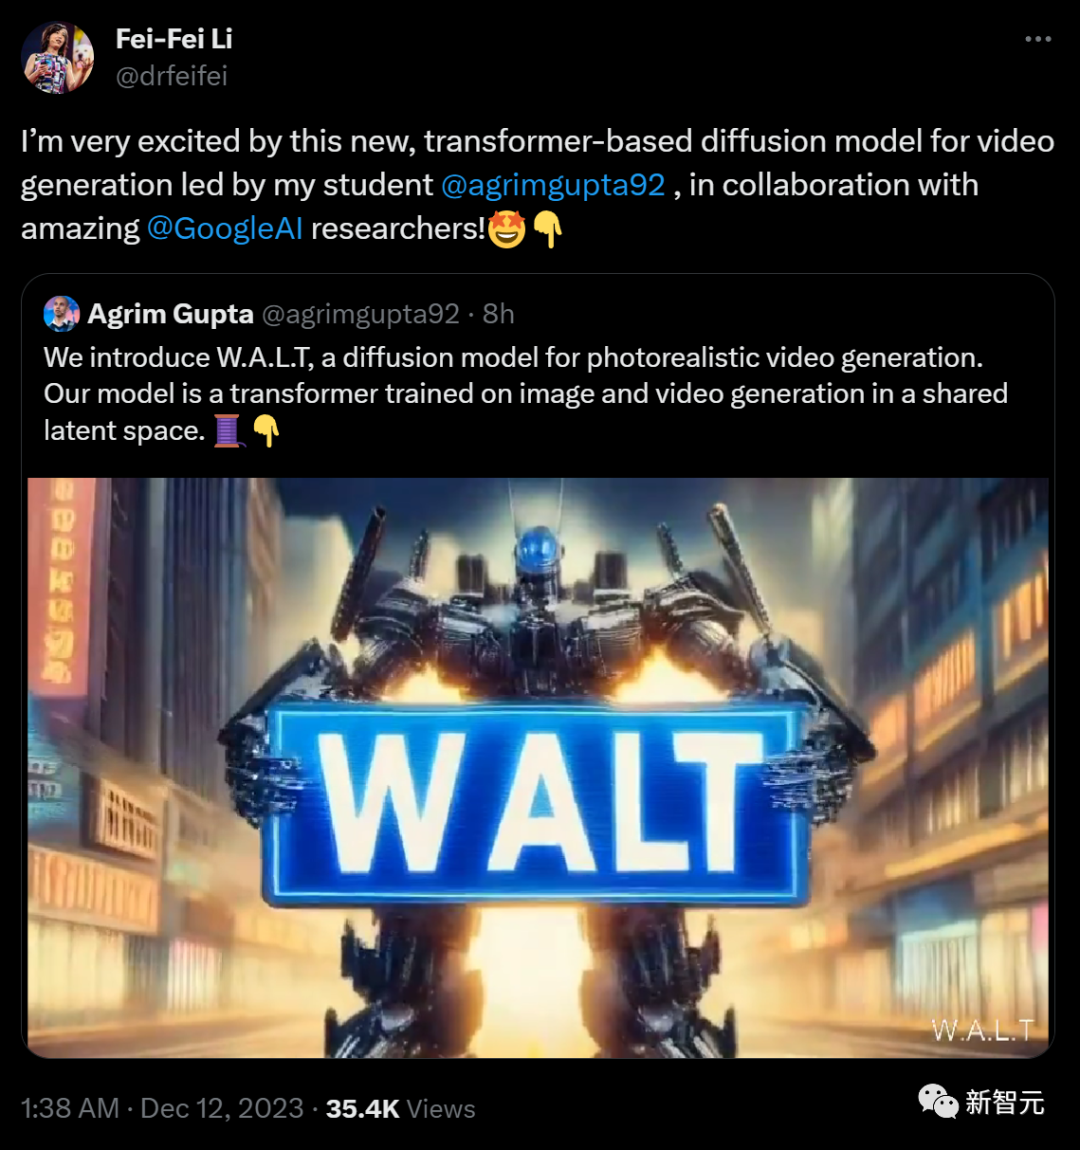Click the pointing-down emoji after researchers

[x=548, y=229]
